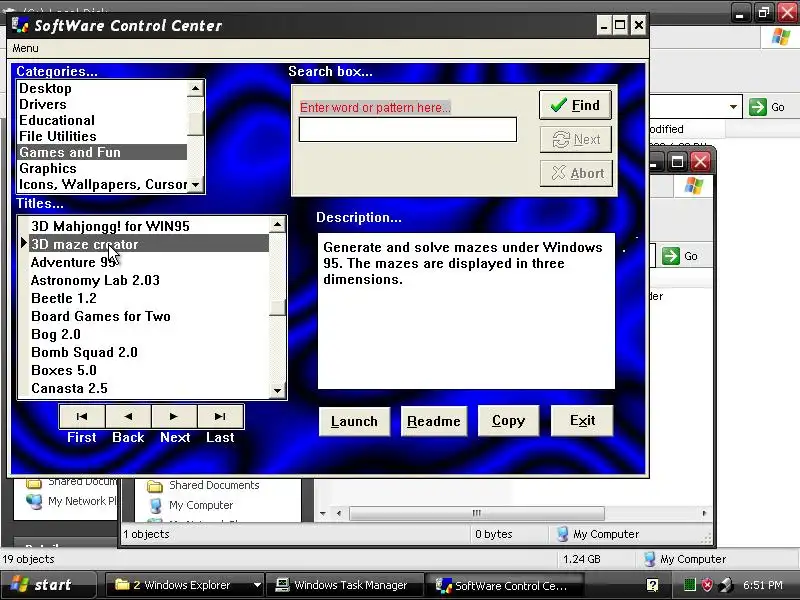
Task: Click the clock showing 6:51 PM
Action: (x=763, y=585)
